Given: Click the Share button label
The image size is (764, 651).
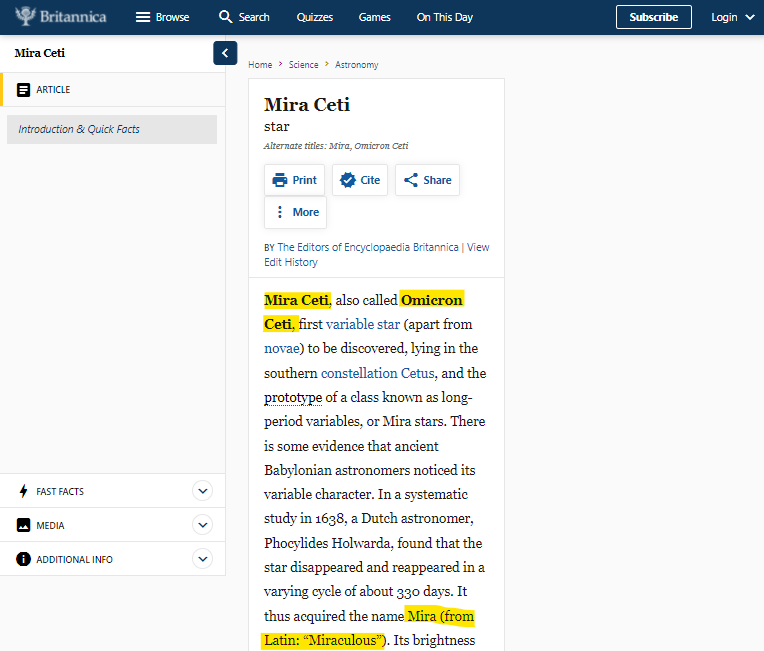Looking at the screenshot, I should (438, 180).
